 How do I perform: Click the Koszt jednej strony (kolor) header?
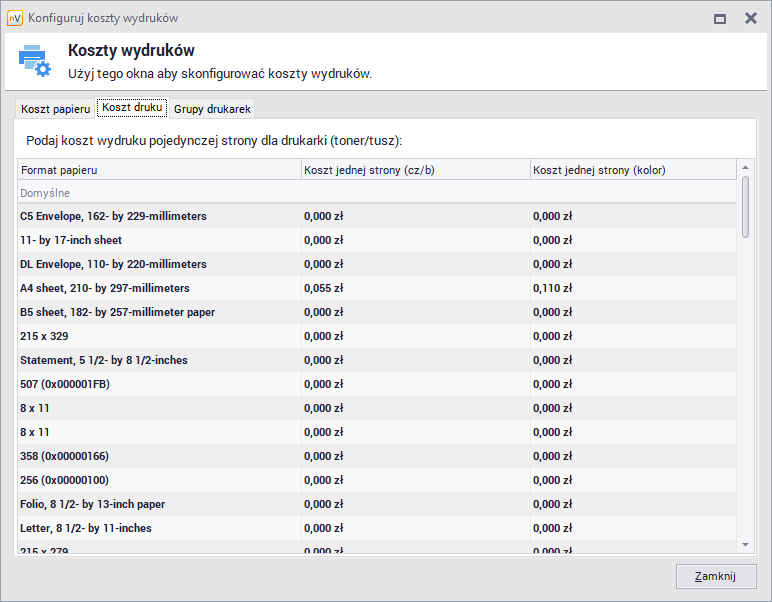click(x=632, y=170)
